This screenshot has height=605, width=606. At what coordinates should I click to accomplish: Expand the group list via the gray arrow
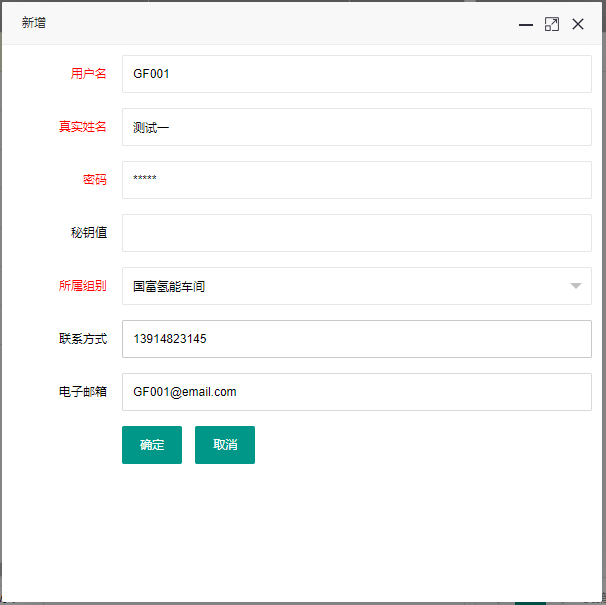click(x=575, y=286)
